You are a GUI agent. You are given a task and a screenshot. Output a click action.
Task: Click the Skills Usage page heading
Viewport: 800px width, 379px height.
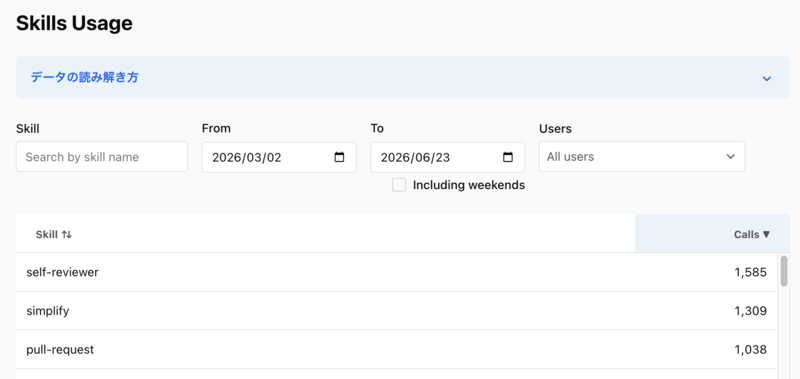coord(74,23)
